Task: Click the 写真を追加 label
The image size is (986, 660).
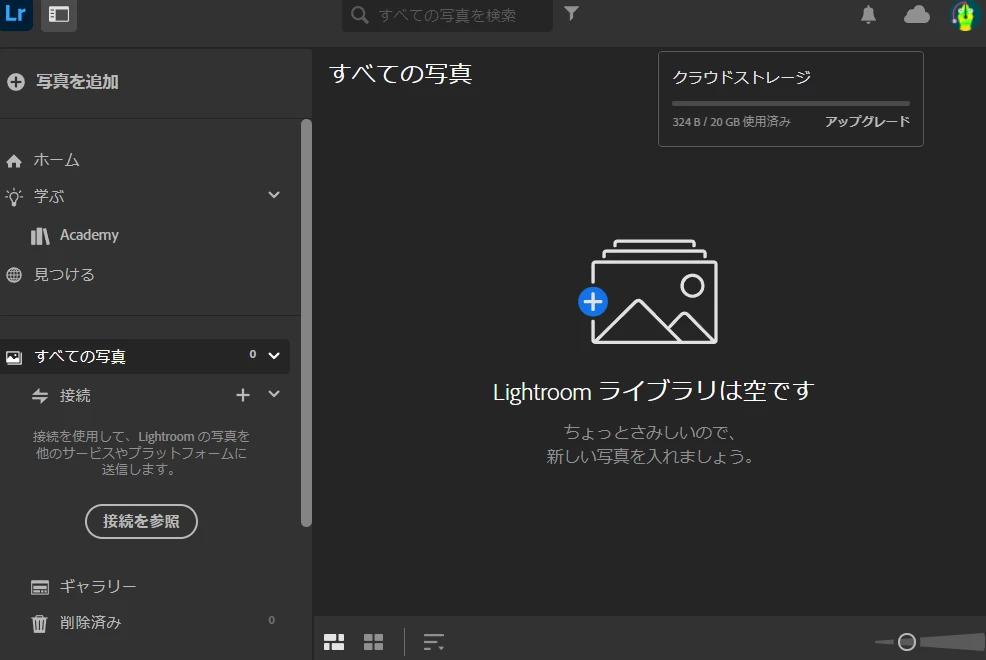Action: 77,82
